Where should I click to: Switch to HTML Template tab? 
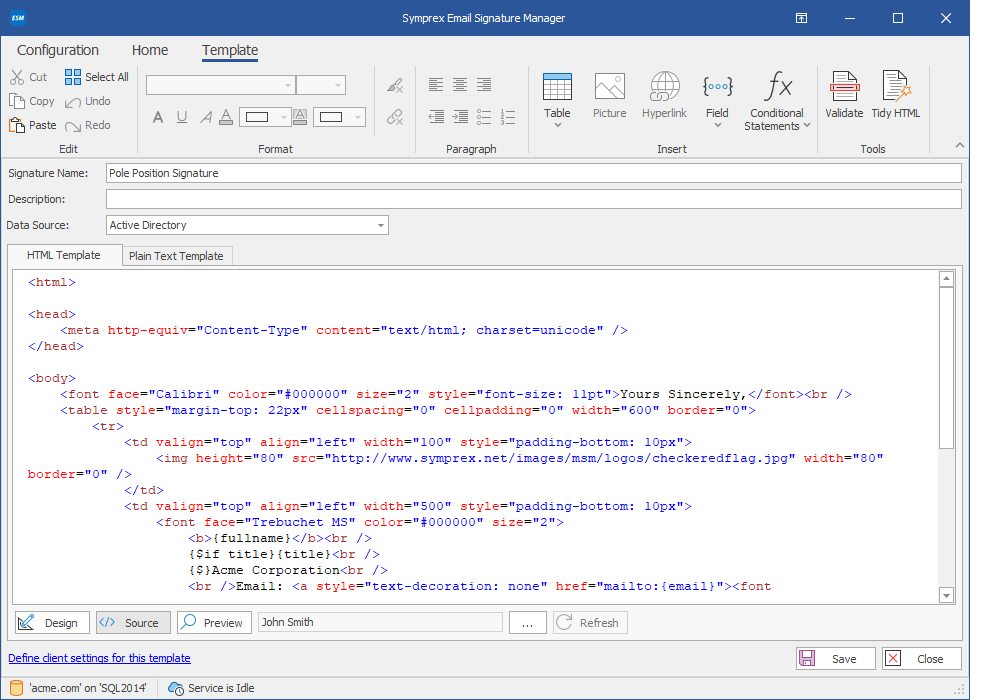click(63, 255)
